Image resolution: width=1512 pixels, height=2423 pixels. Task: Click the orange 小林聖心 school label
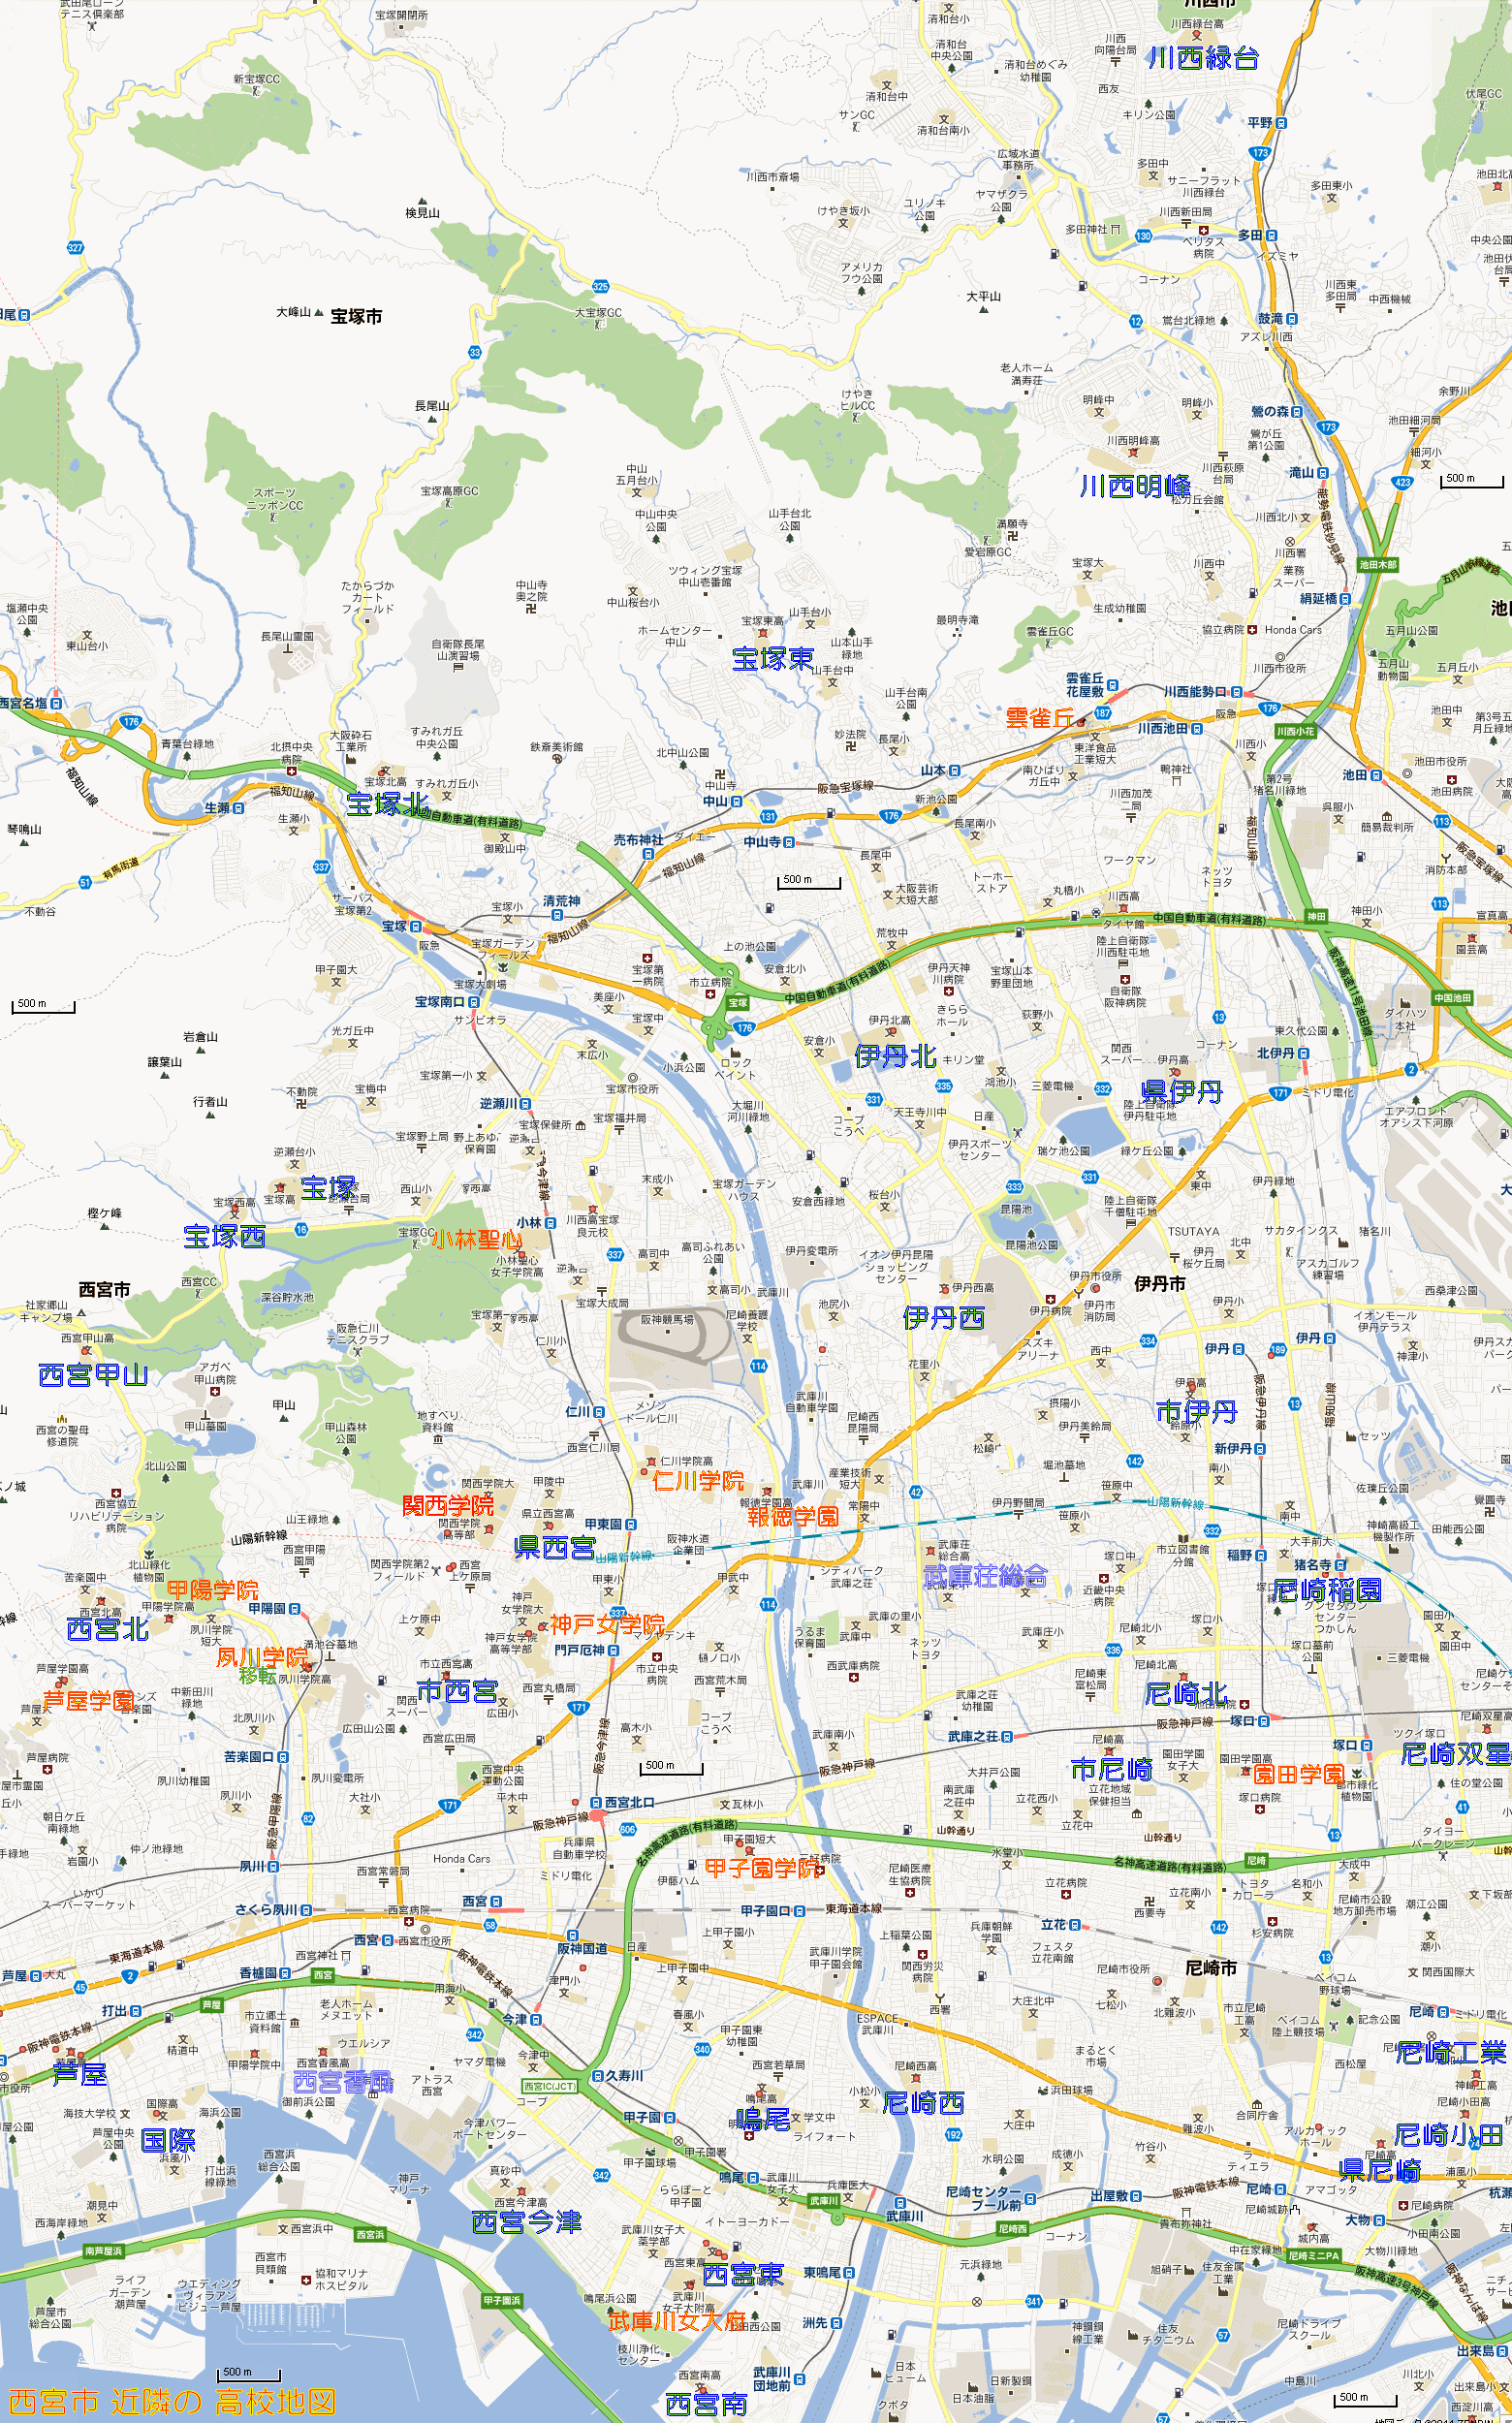pos(477,1240)
